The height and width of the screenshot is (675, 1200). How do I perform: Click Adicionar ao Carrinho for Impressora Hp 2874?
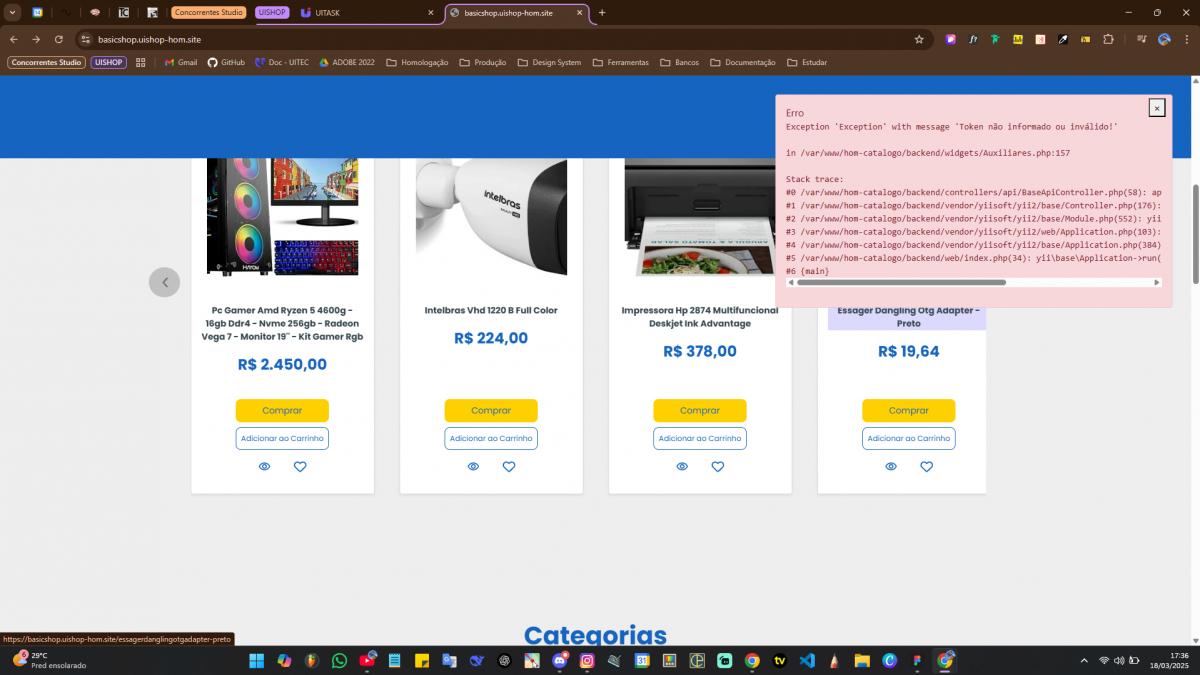700,439
